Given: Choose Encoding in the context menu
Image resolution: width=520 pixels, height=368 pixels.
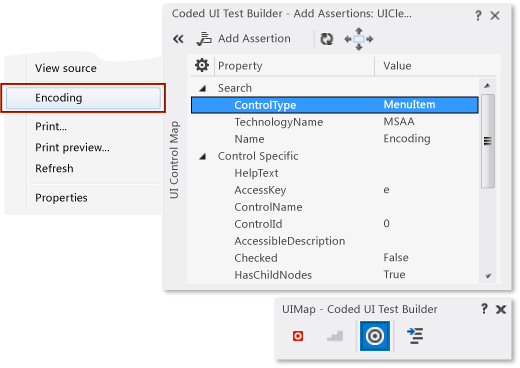Looking at the screenshot, I should tap(83, 98).
